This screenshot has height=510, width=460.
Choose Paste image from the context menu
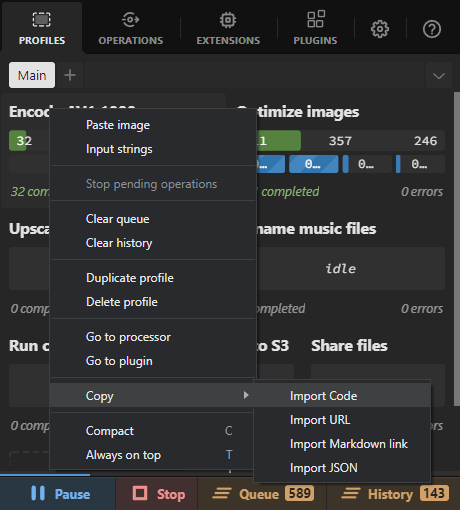pyautogui.click(x=152, y=125)
